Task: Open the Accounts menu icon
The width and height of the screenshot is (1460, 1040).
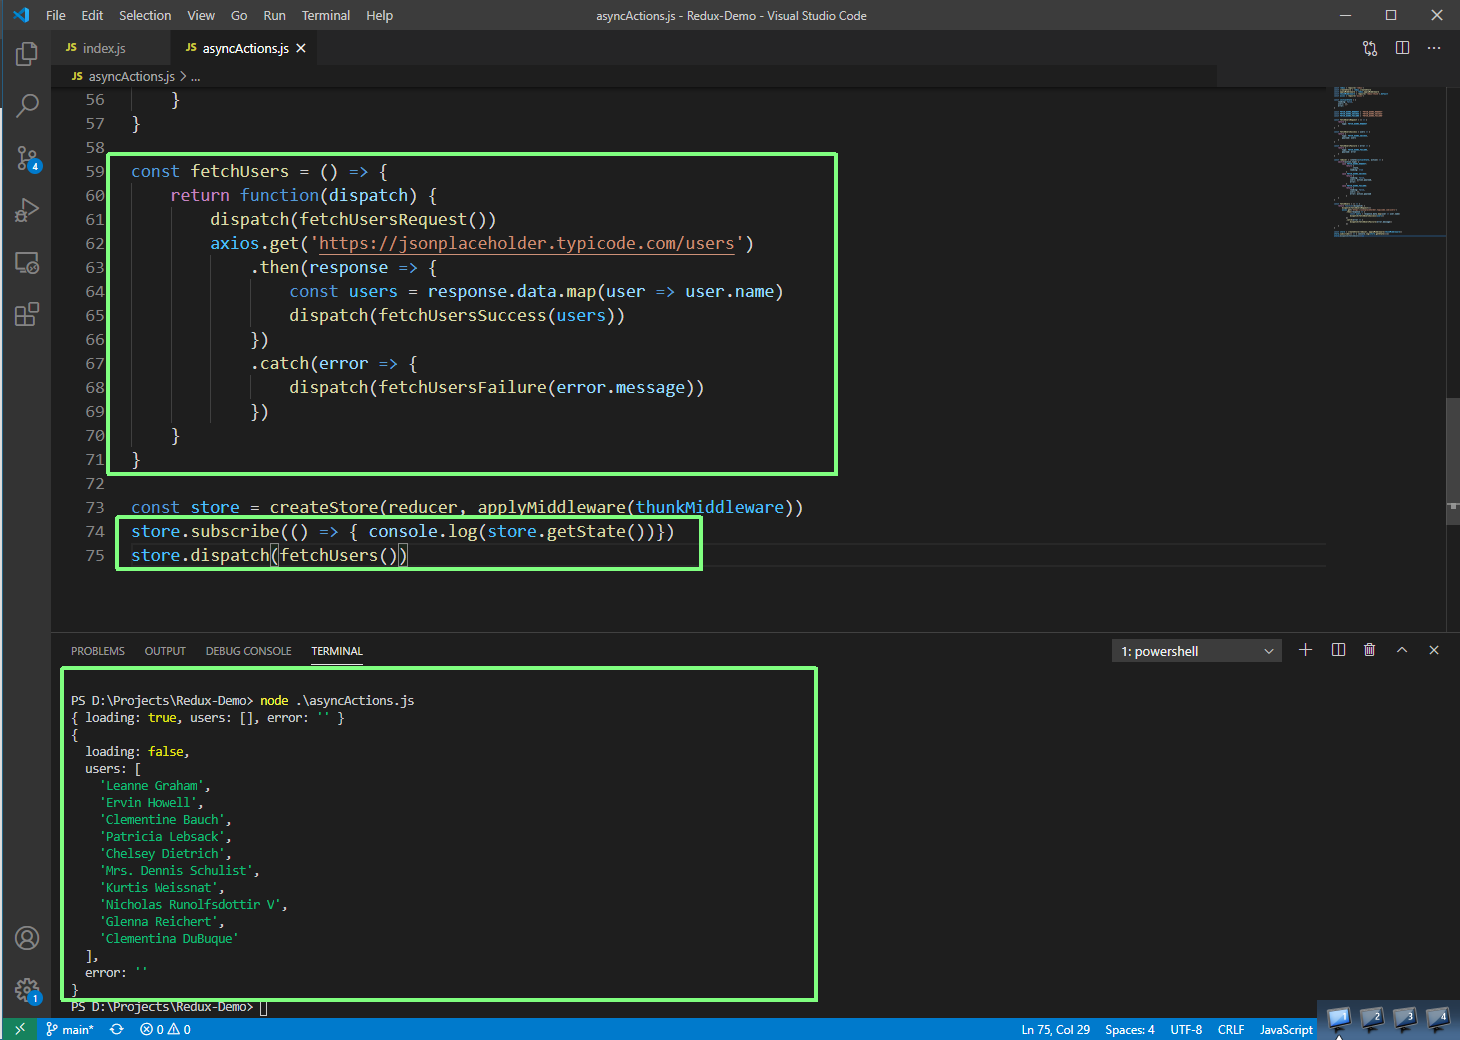Action: point(27,938)
